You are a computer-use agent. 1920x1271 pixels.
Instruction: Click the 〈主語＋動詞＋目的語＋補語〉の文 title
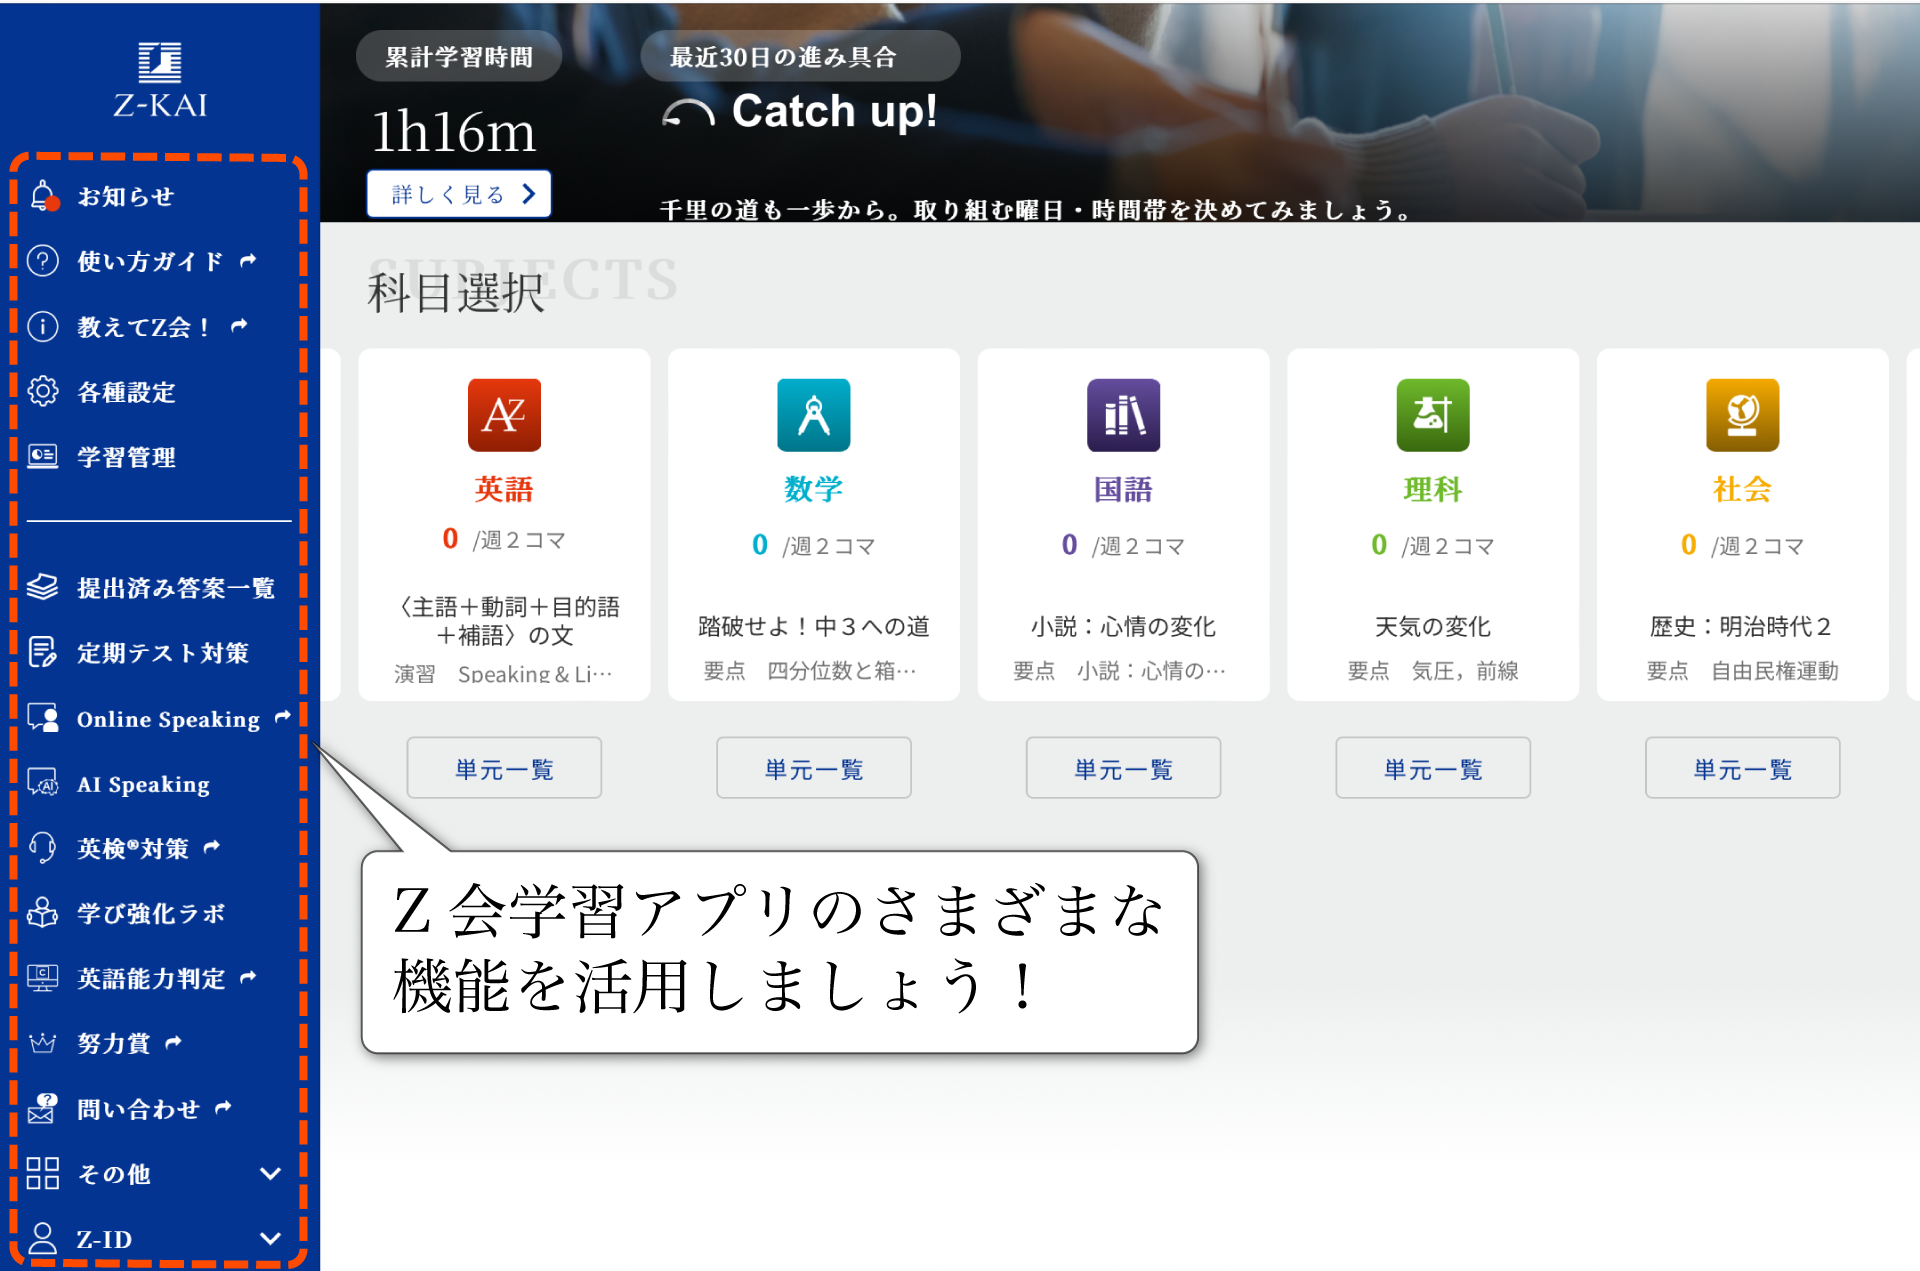pos(508,620)
